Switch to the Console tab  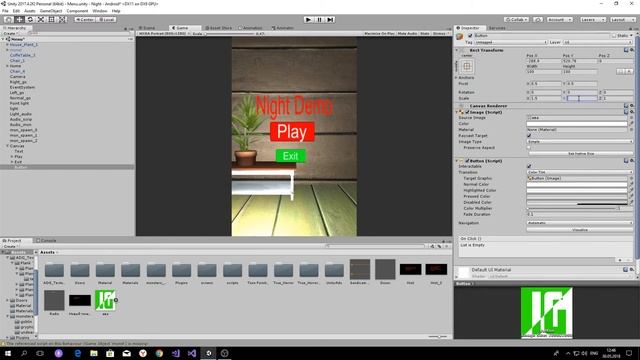point(46,240)
